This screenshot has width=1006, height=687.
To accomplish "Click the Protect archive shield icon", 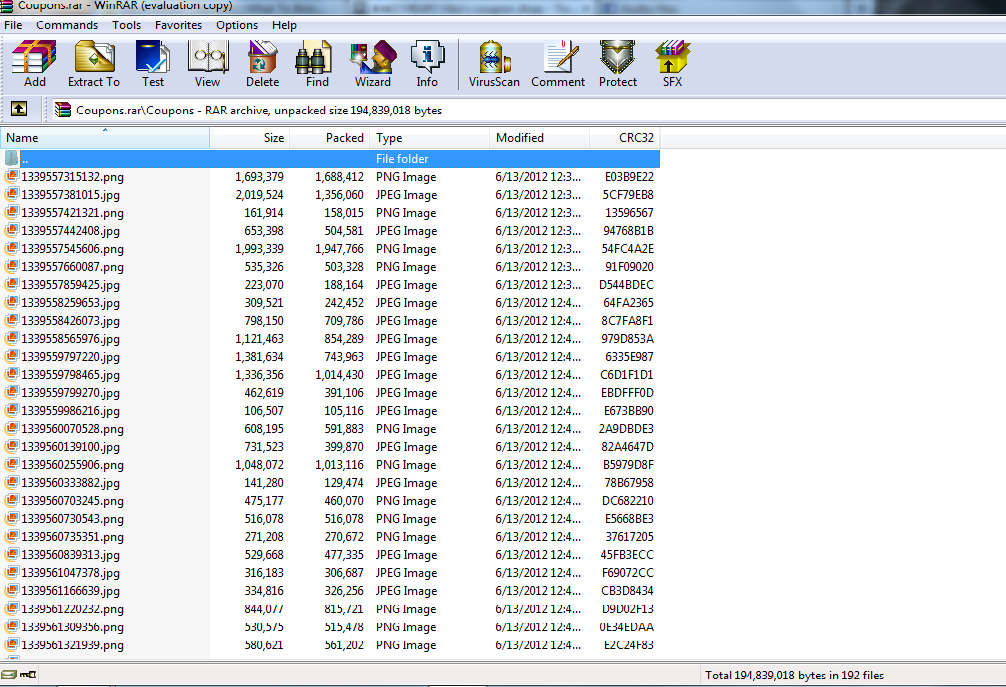I will tap(618, 64).
